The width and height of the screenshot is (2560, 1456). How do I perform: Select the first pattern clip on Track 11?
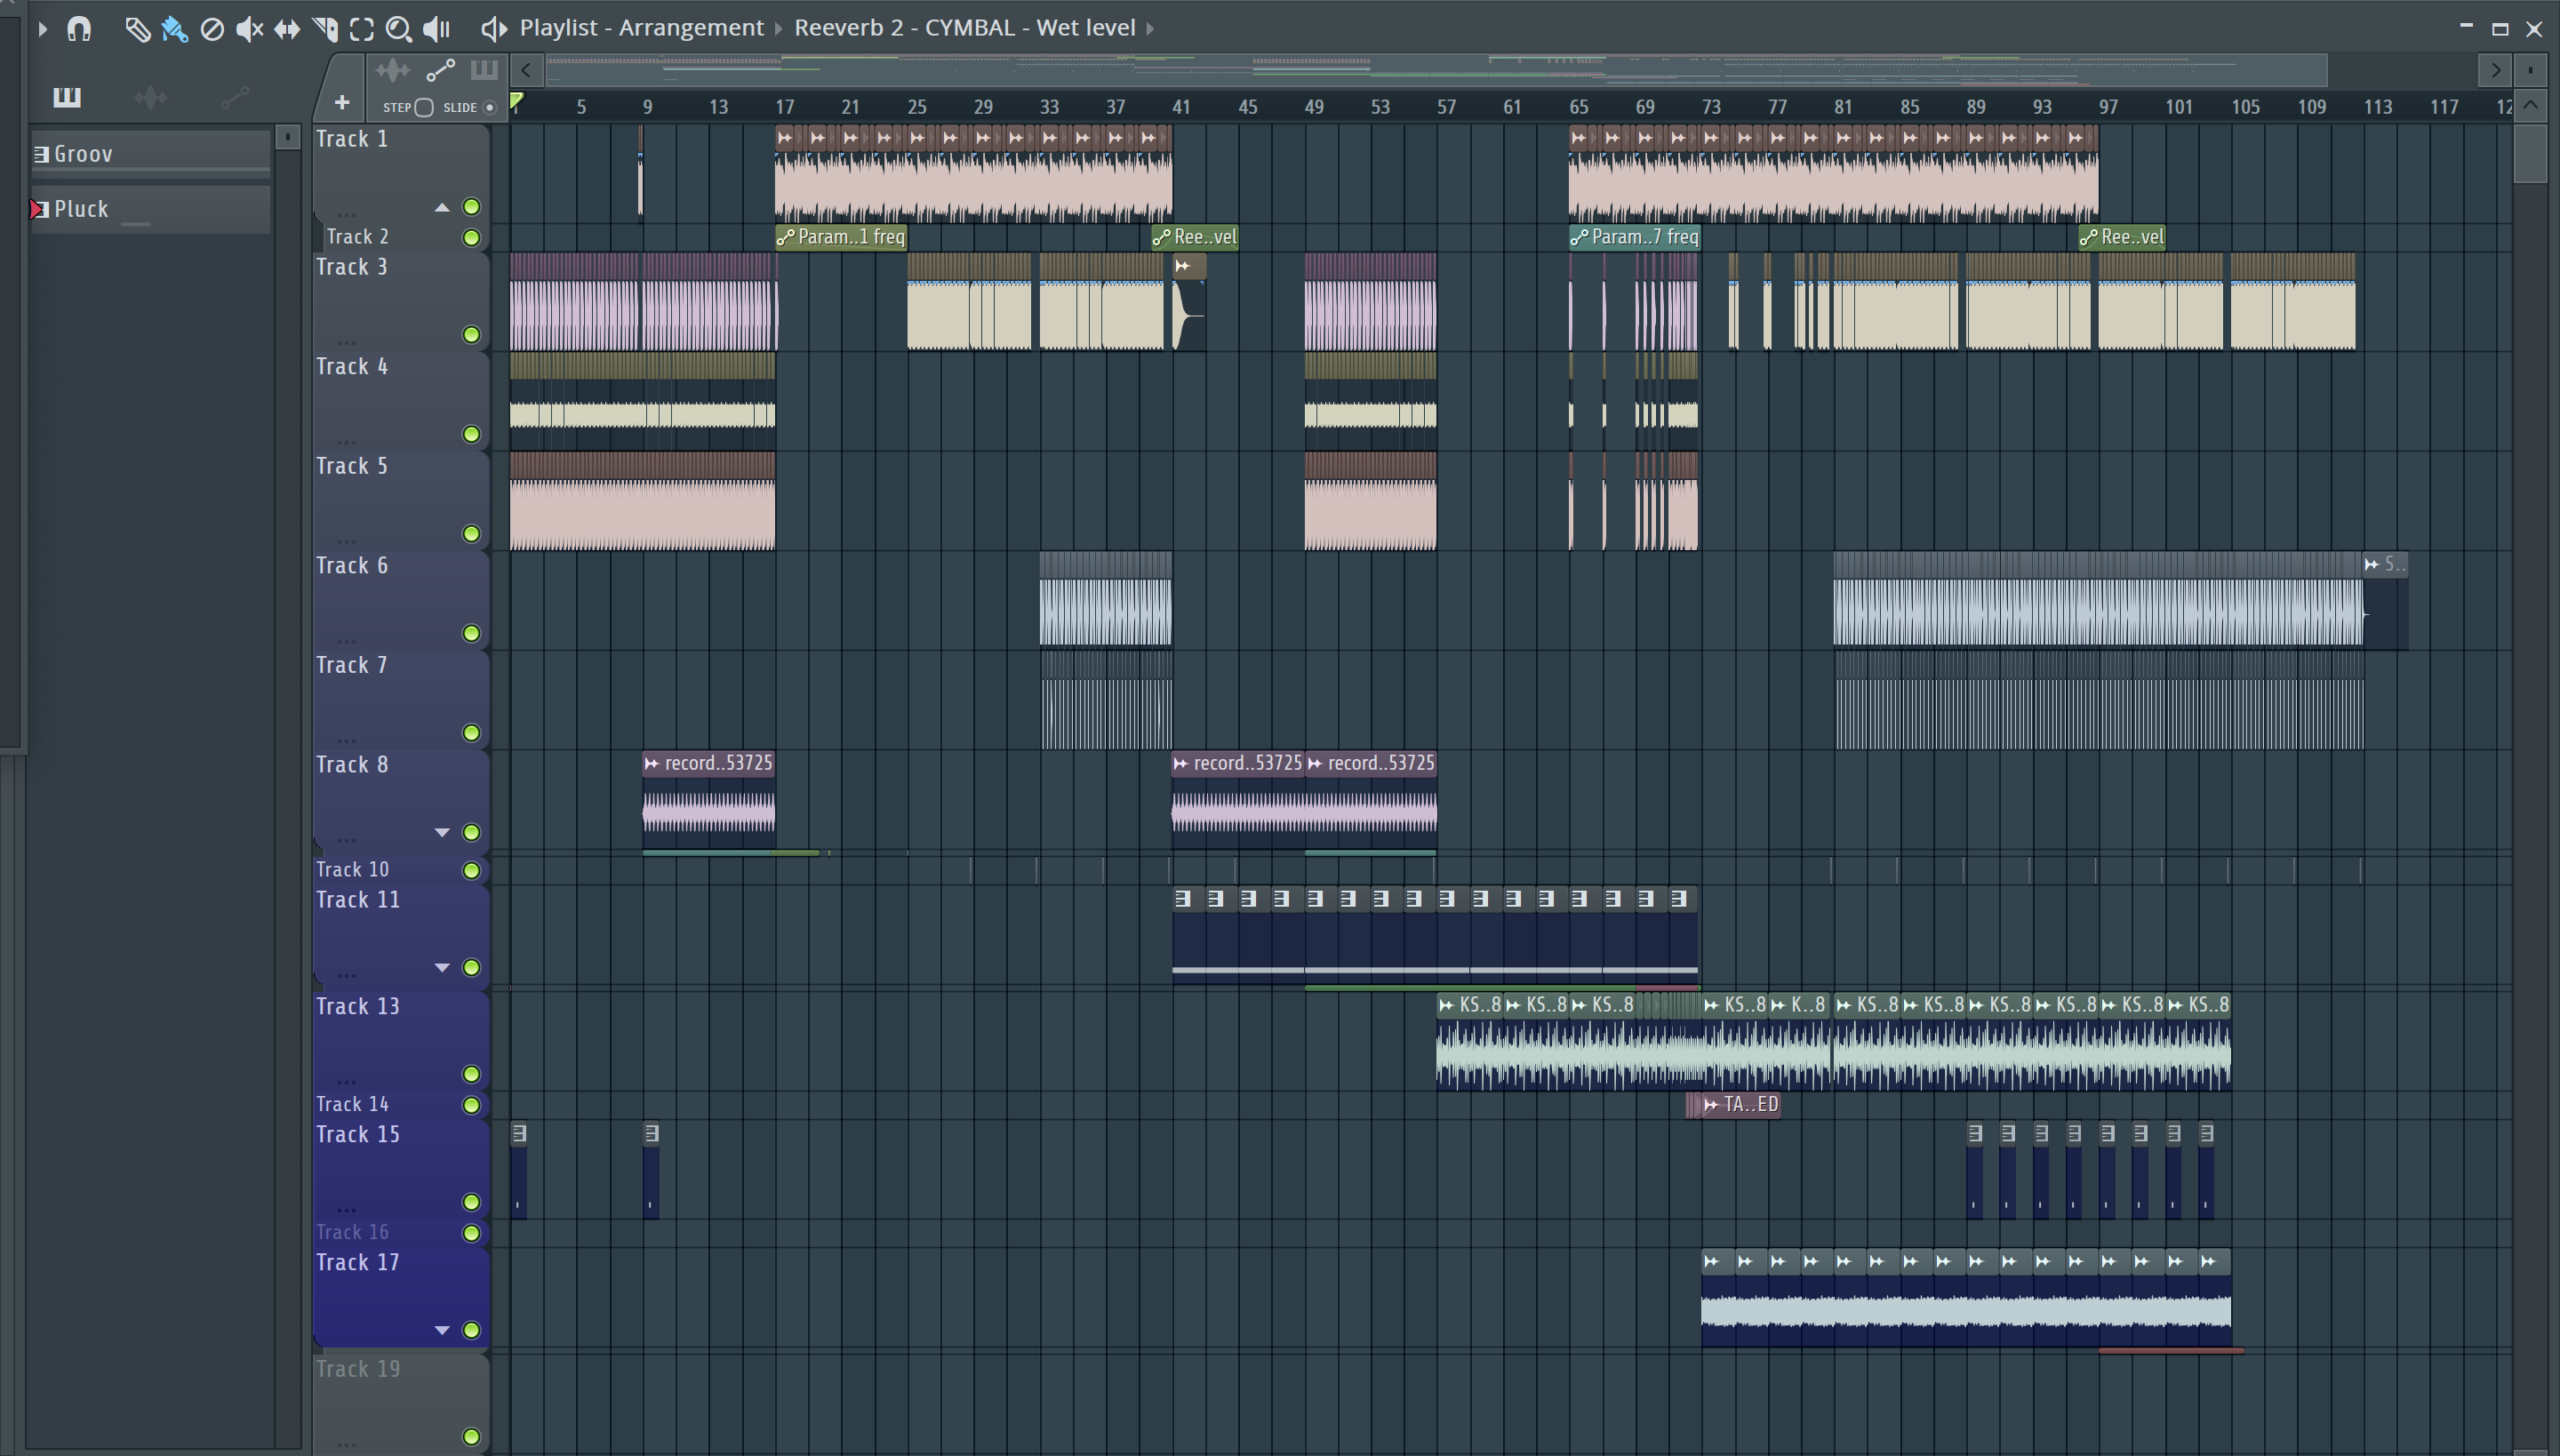click(x=1188, y=935)
